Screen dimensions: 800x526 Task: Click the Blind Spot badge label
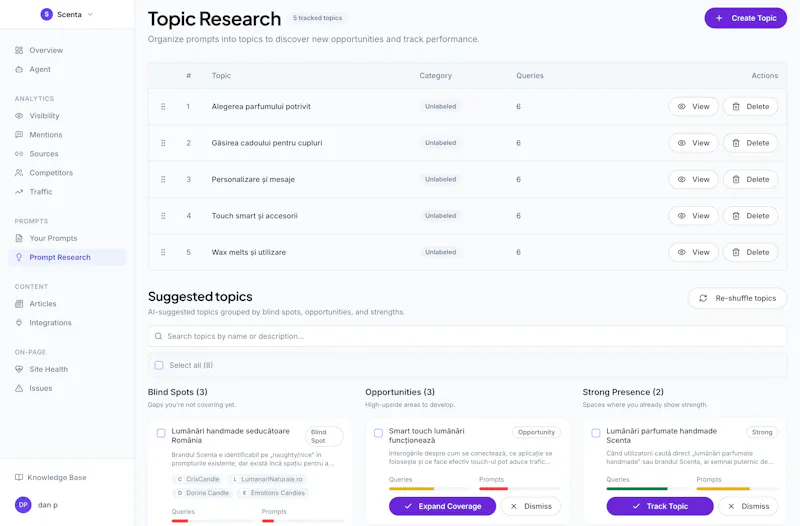(x=324, y=436)
